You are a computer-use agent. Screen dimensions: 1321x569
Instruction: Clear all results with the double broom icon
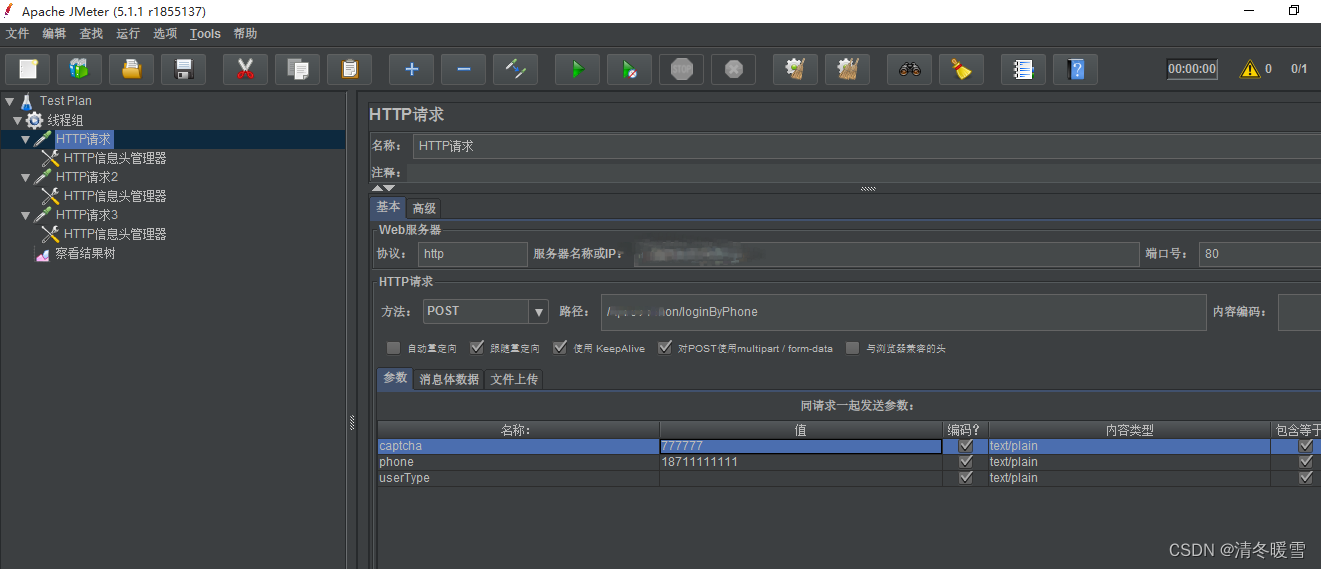pyautogui.click(x=847, y=69)
